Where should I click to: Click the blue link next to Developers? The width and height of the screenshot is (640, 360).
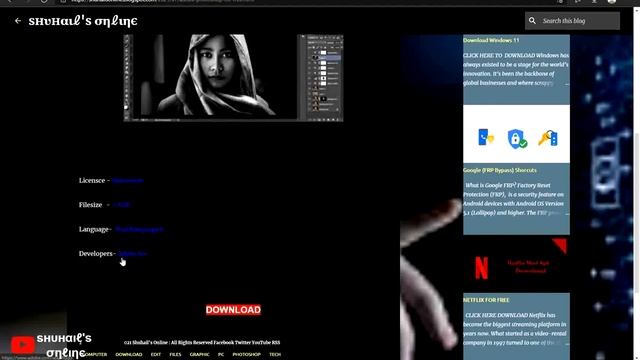(x=133, y=253)
